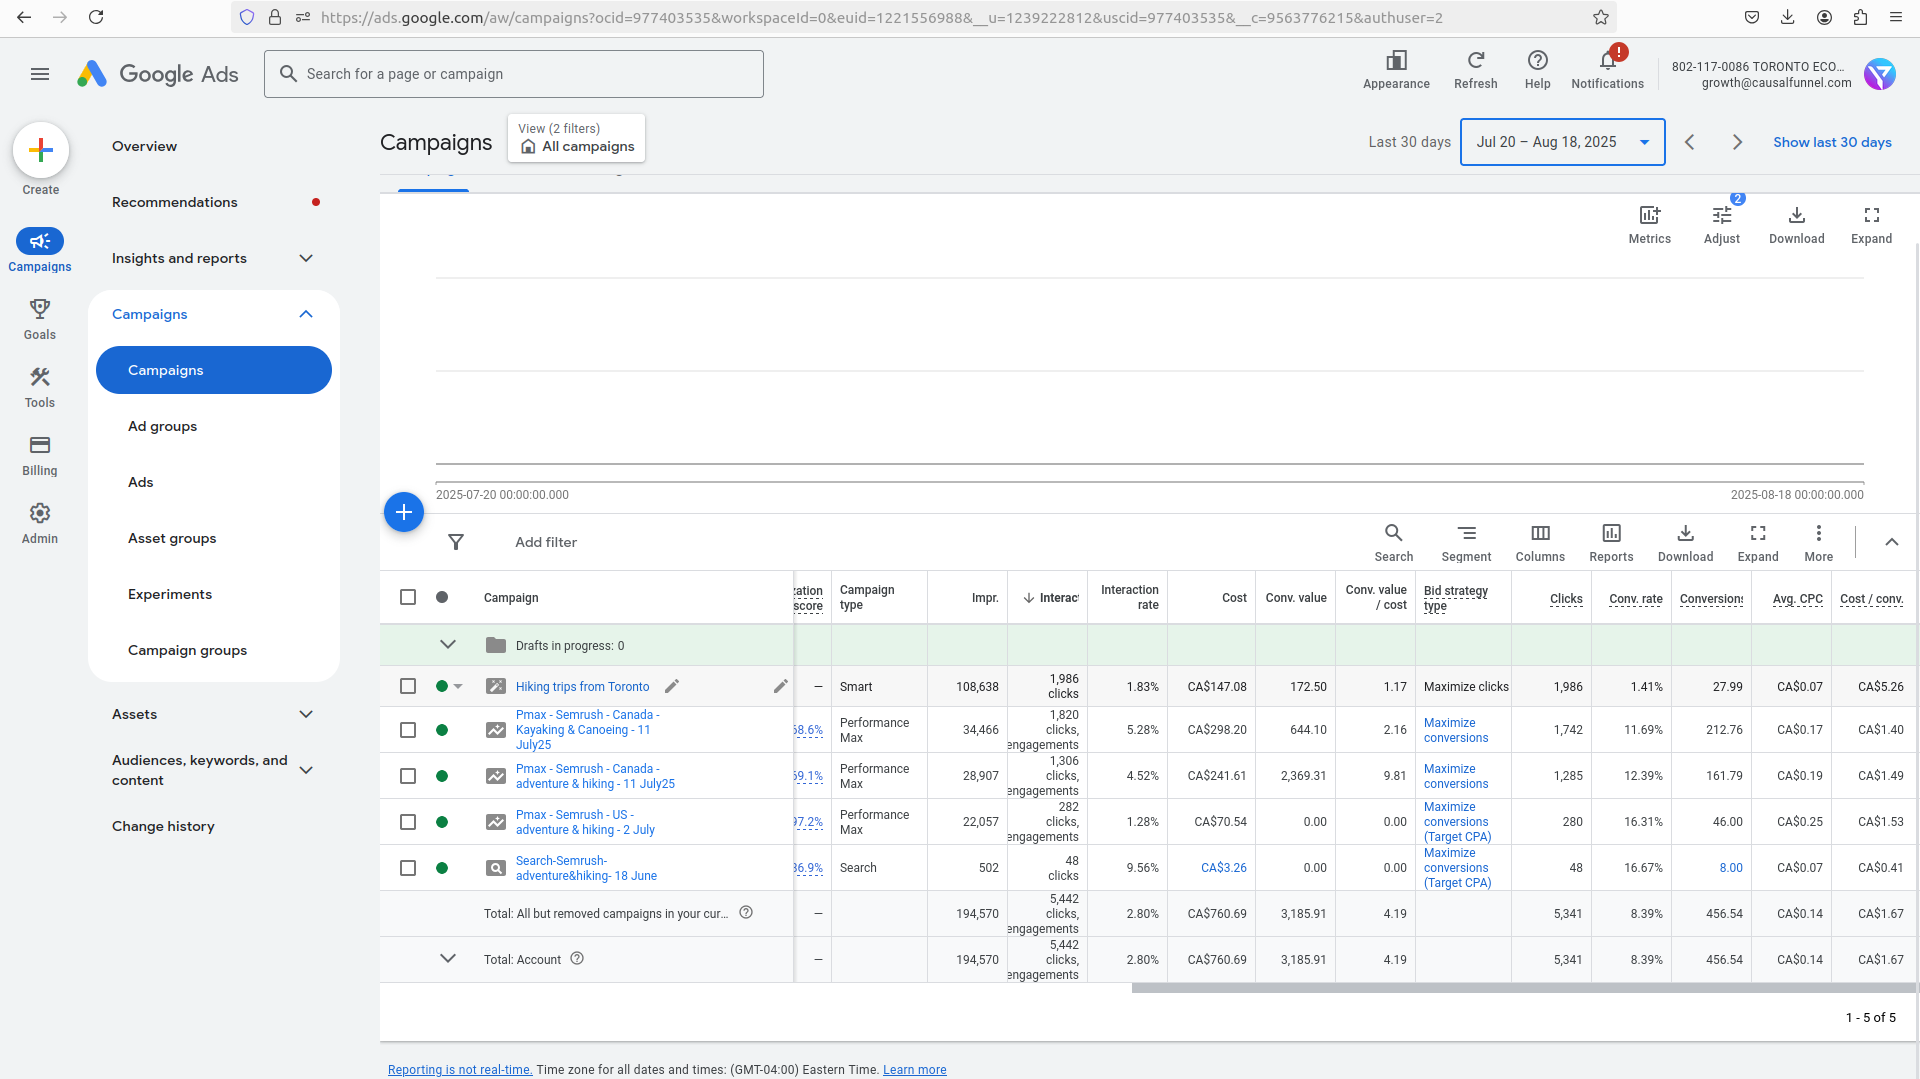The image size is (1920, 1079).
Task: Click the Google Ads logo
Action: point(158,74)
